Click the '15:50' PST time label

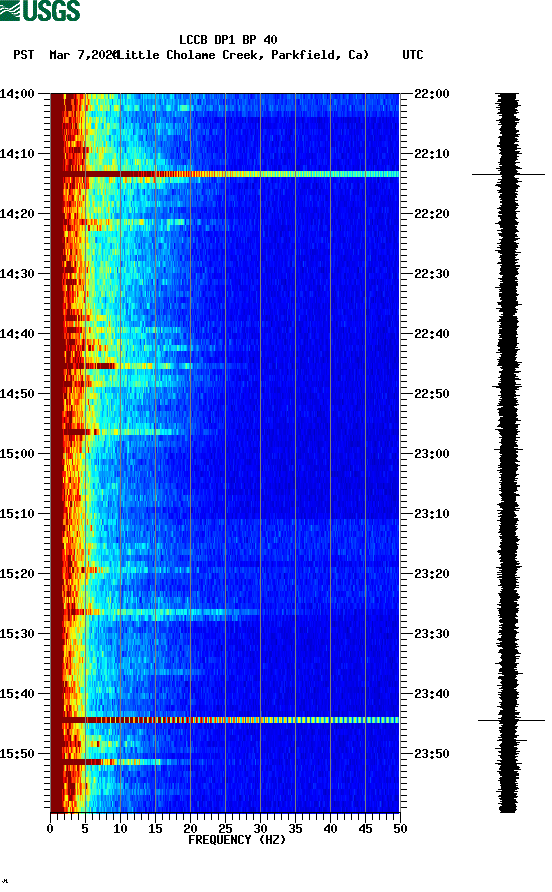17,754
